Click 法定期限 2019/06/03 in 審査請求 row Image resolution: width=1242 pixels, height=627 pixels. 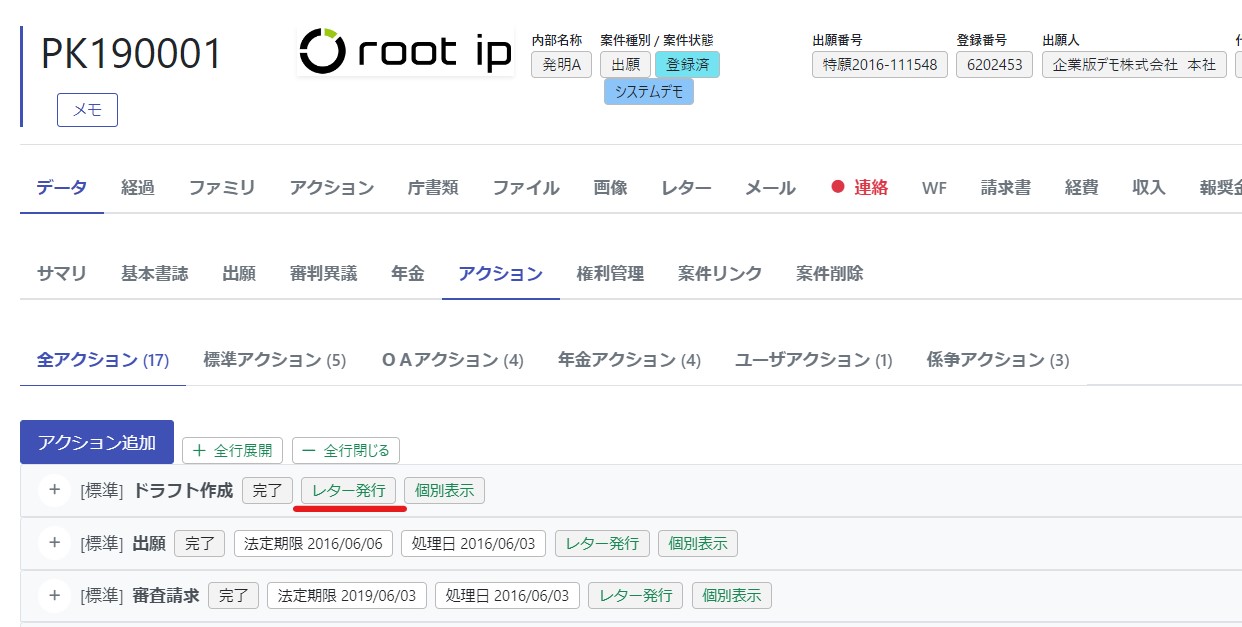coord(347,596)
